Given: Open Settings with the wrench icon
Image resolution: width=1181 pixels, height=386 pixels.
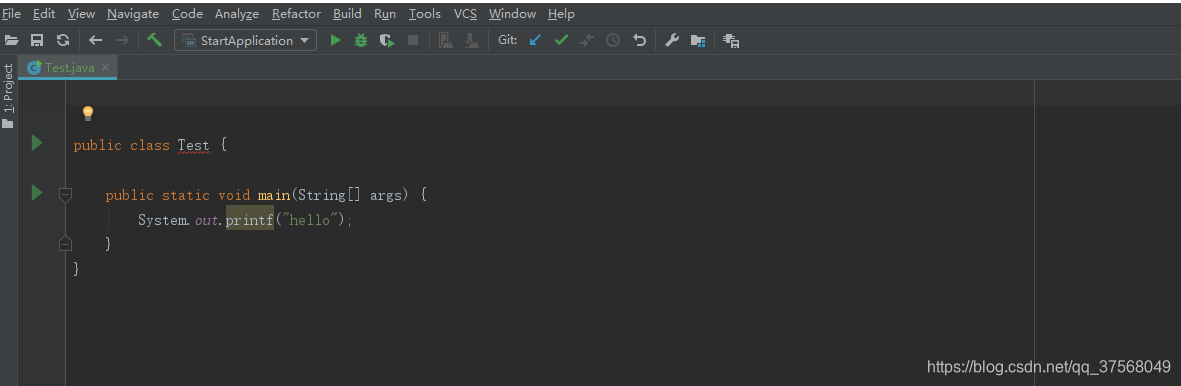Looking at the screenshot, I should pyautogui.click(x=672, y=41).
